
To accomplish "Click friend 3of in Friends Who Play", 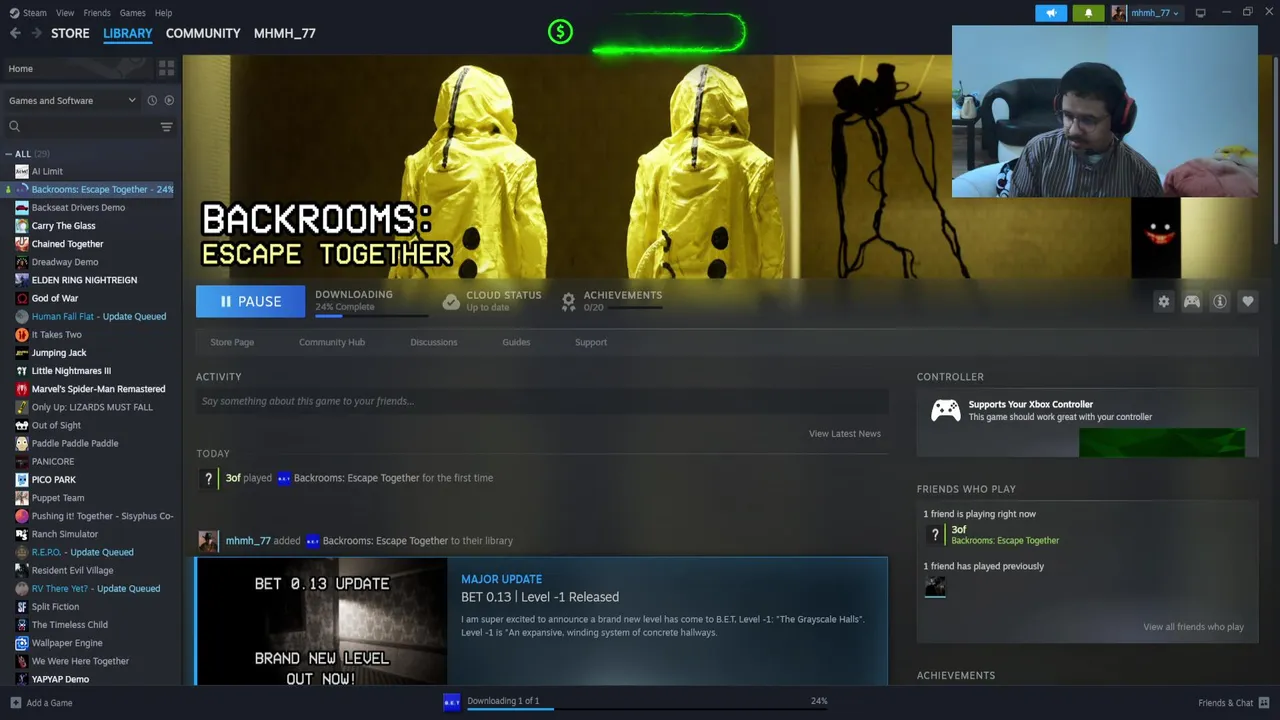I will [x=959, y=530].
